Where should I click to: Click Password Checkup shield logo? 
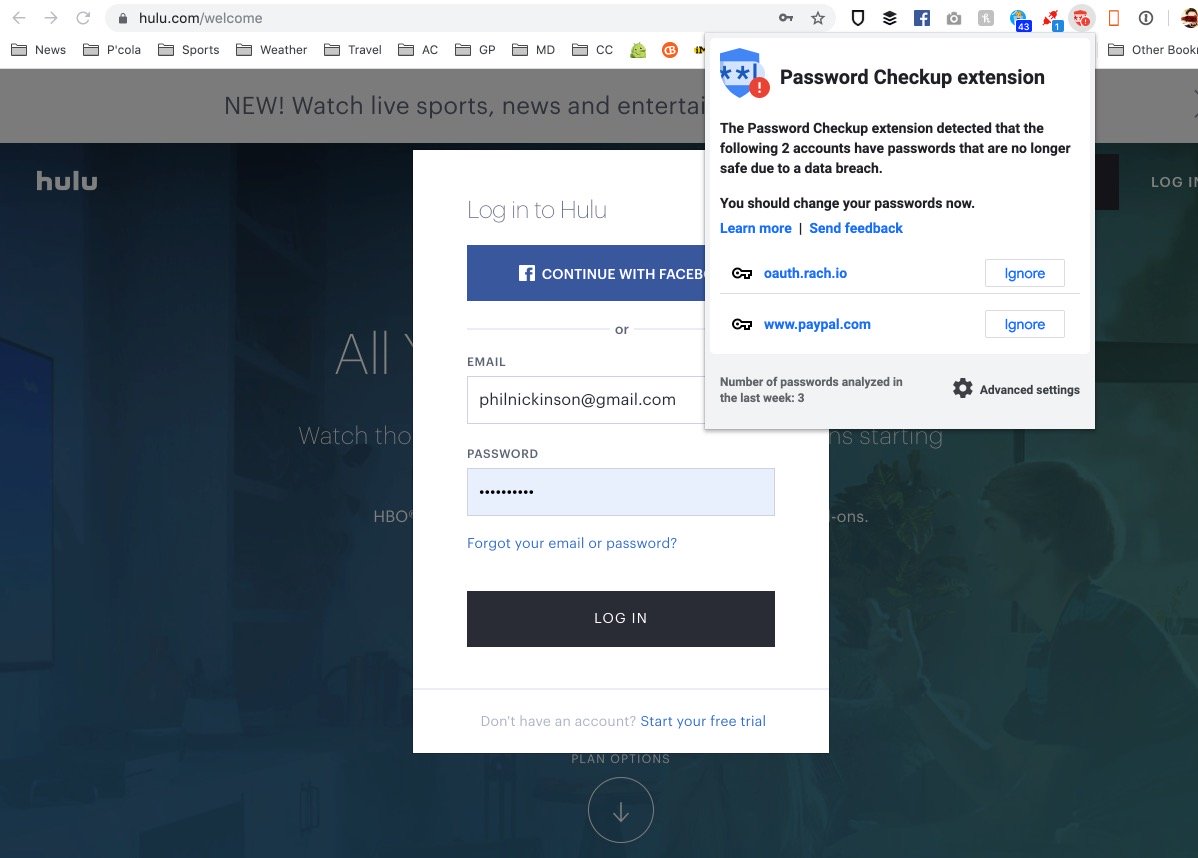[x=743, y=74]
